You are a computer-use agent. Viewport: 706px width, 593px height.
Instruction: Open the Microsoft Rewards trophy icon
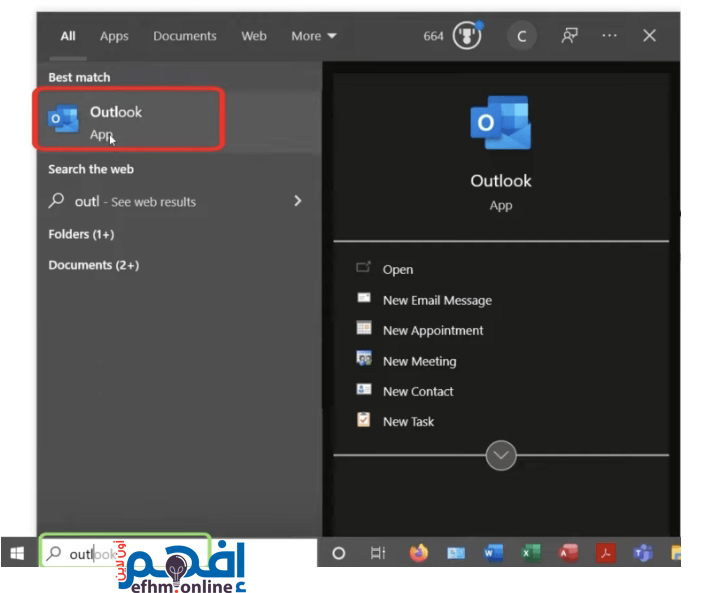point(467,36)
